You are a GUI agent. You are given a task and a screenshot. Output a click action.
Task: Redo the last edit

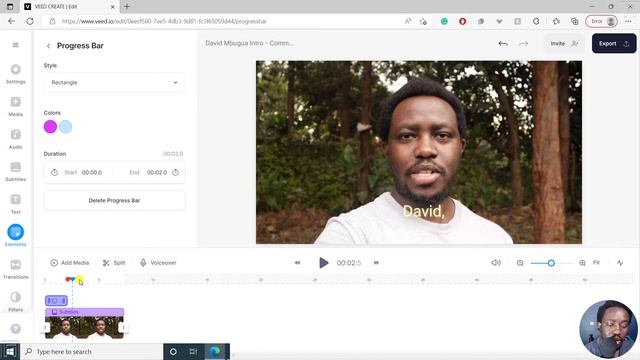(x=523, y=44)
